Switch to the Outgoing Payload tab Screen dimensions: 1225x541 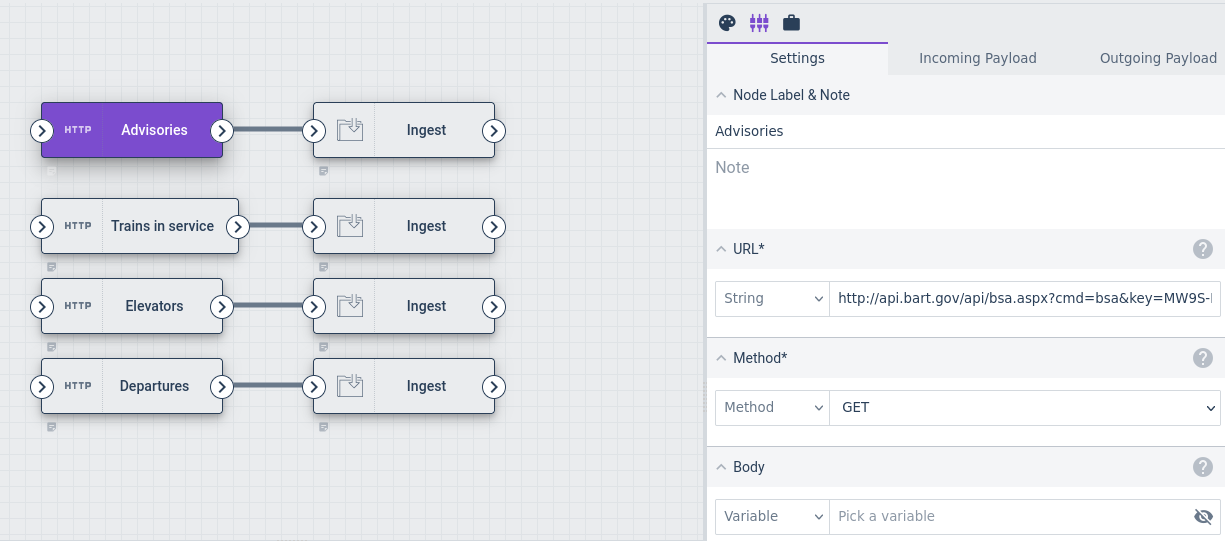[x=1158, y=58]
